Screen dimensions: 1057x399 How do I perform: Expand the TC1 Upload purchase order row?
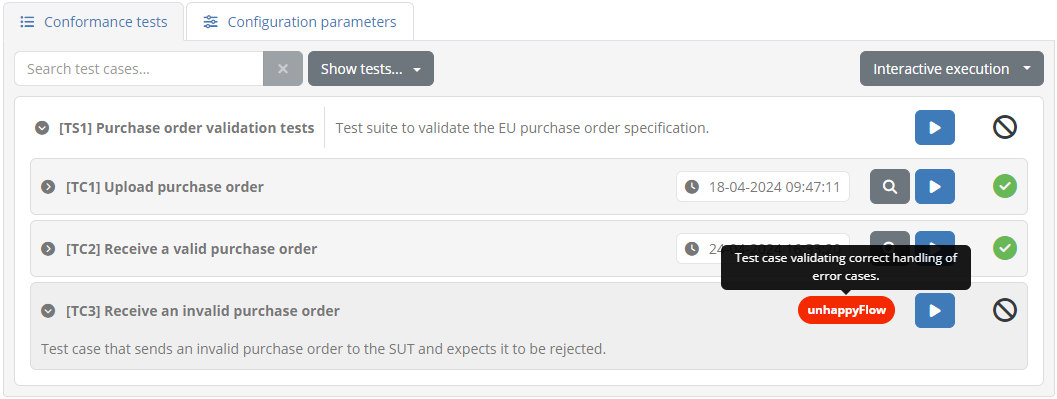pyautogui.click(x=48, y=187)
